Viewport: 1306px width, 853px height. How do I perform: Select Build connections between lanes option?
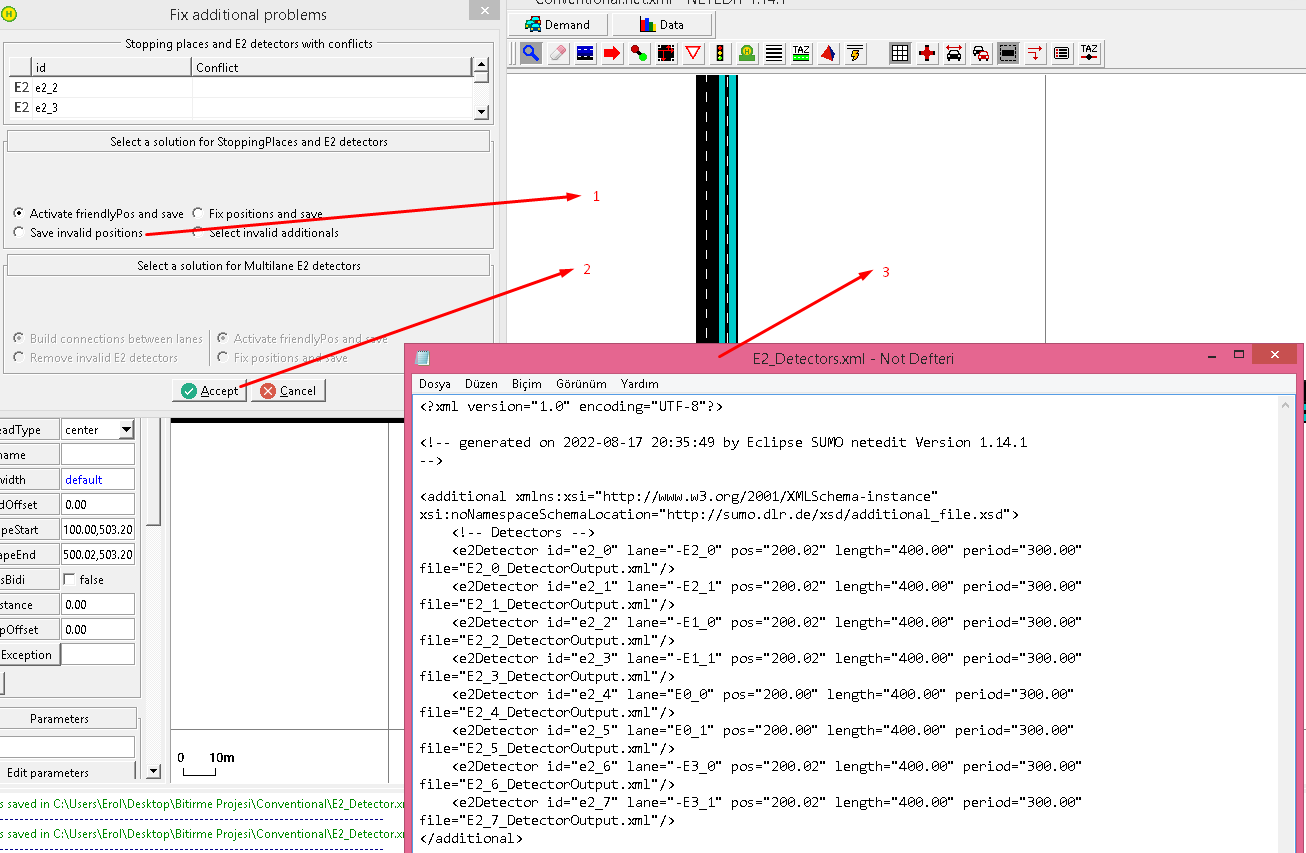click(x=107, y=339)
